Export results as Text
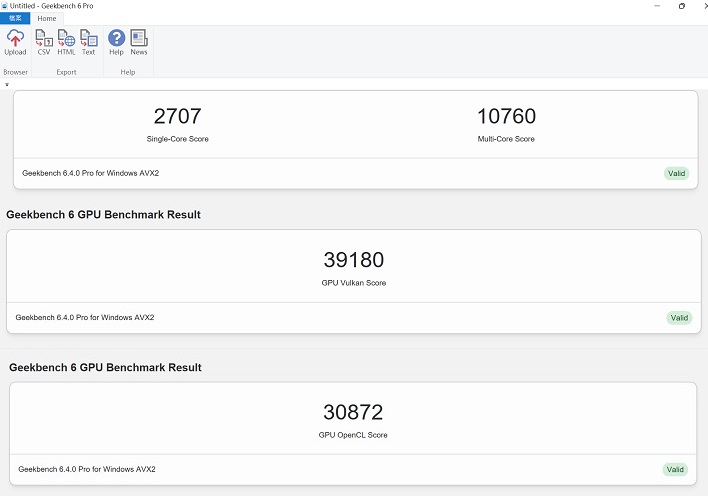The height and width of the screenshot is (496, 708). [x=88, y=42]
